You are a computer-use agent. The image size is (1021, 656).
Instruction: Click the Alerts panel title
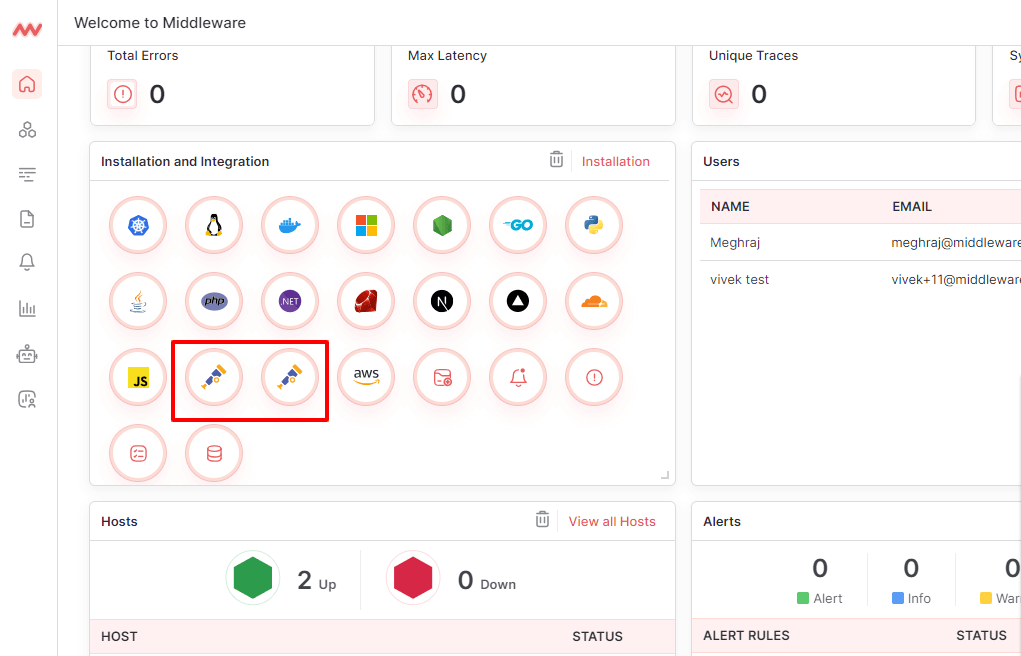point(721,521)
